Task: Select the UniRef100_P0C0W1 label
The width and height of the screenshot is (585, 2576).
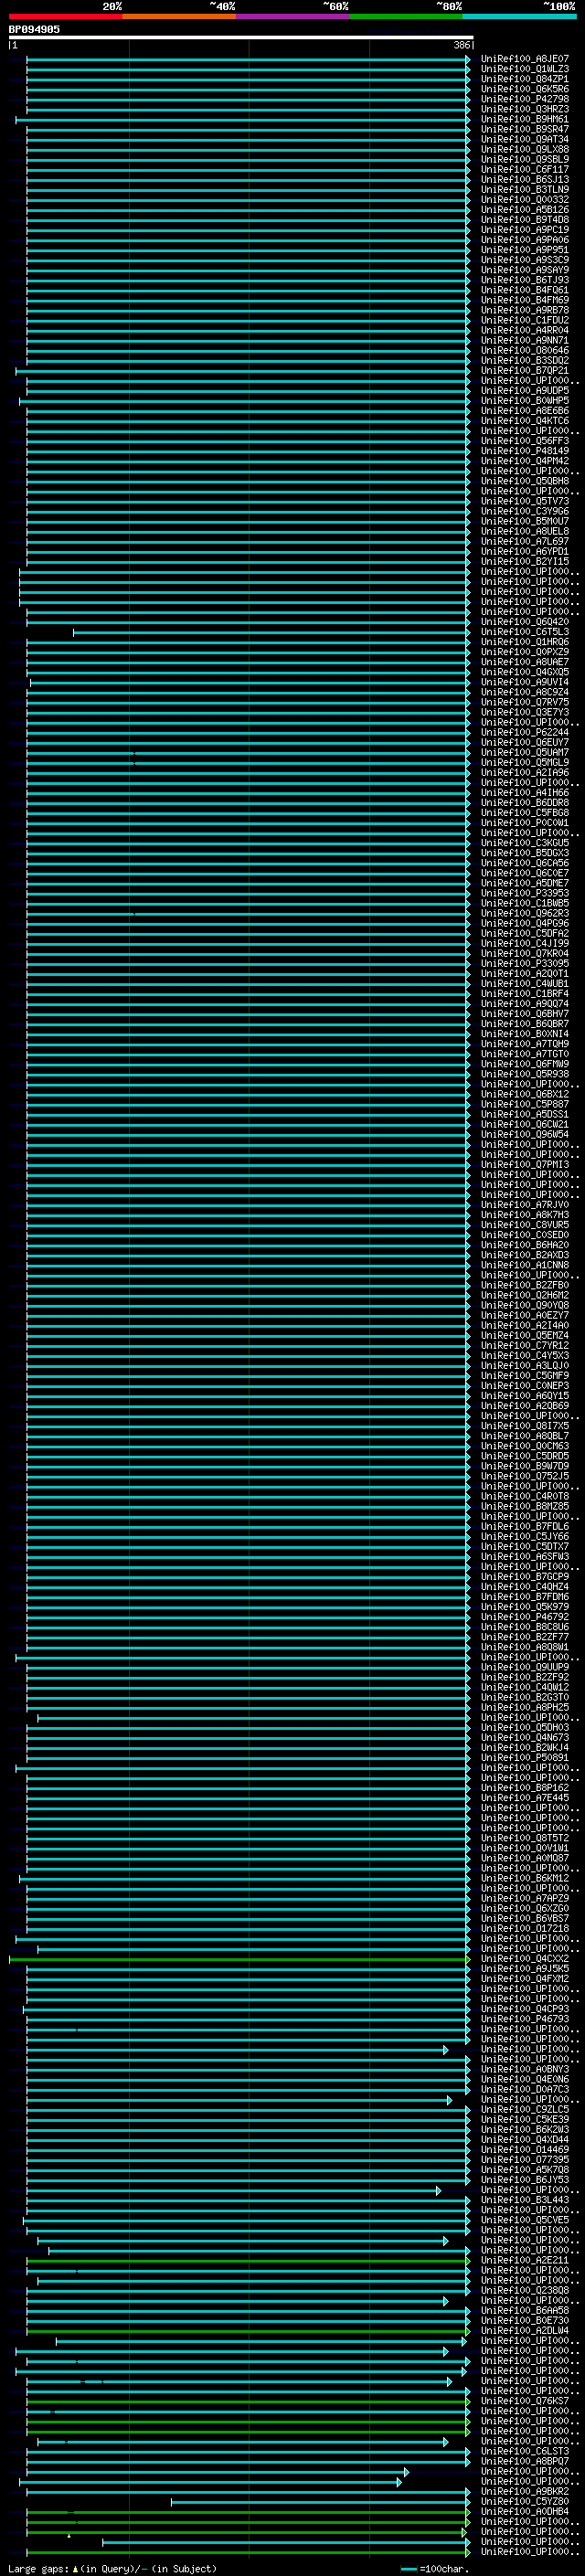Action: point(524,822)
